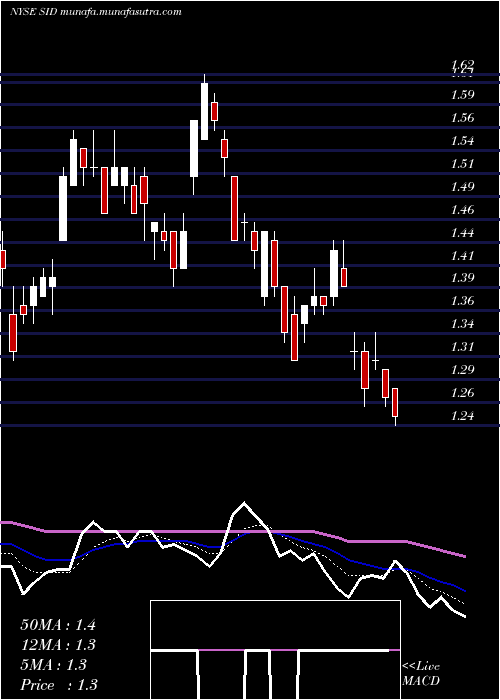500x700 pixels.
Task: Click the <<Live MACD label
Action: point(421,674)
